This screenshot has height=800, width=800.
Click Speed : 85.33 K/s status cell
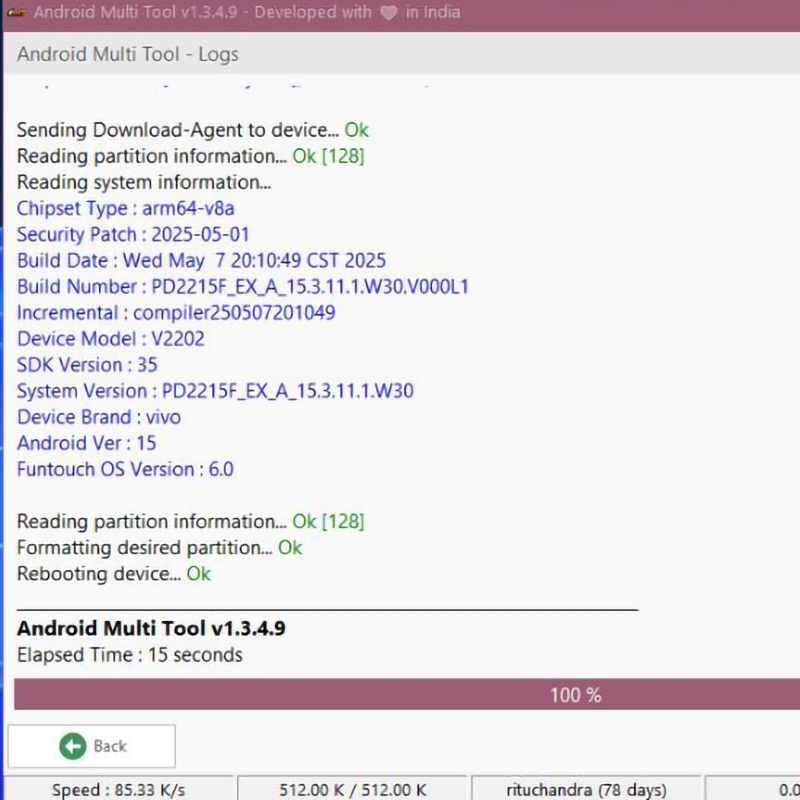[118, 789]
